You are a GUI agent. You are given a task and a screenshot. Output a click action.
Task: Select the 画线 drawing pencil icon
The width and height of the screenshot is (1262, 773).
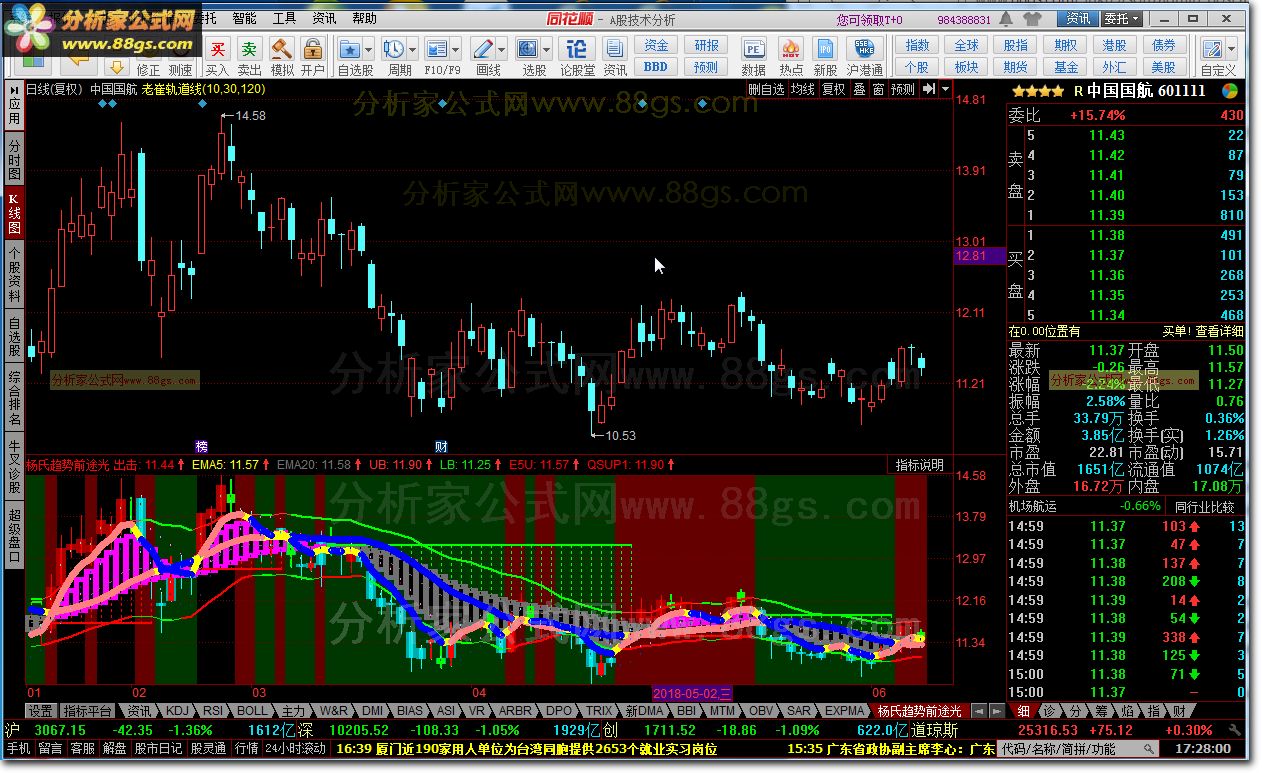pos(482,48)
